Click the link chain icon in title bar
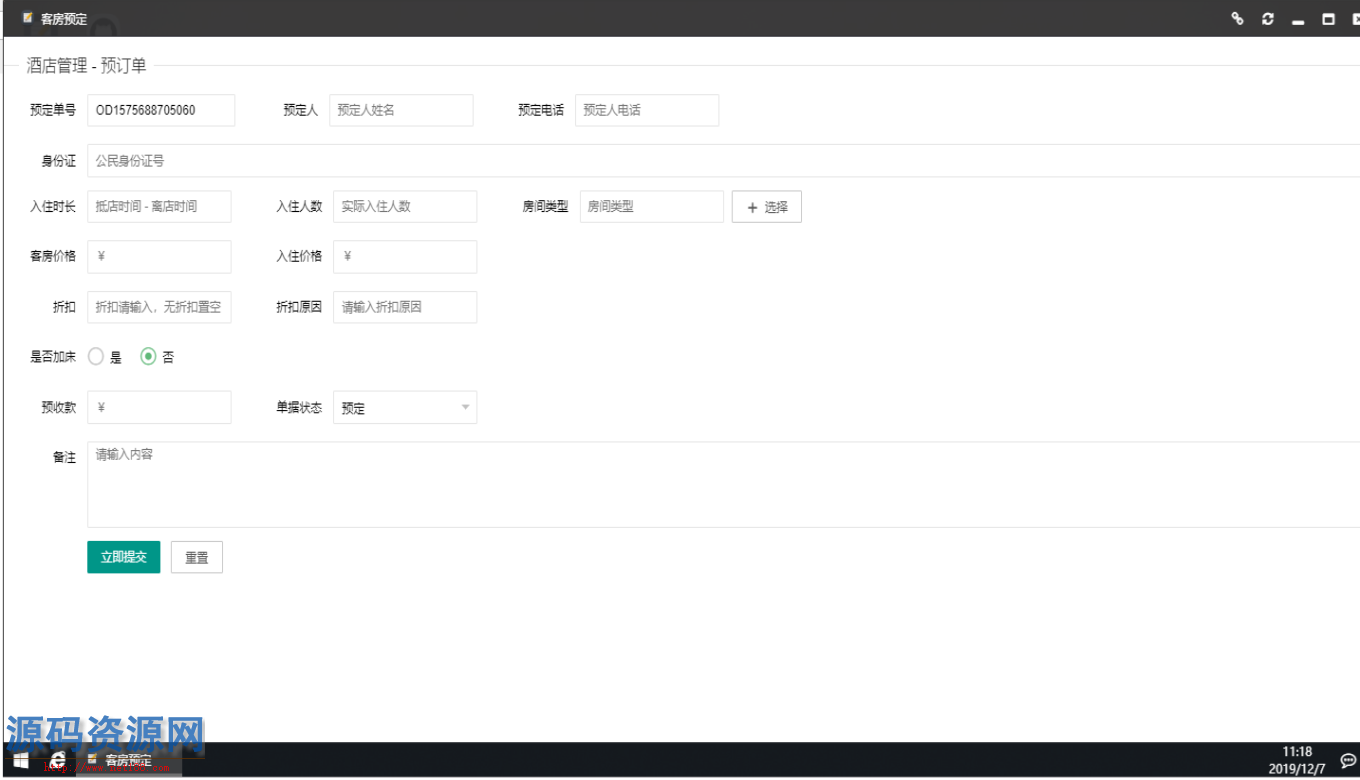Viewport: 1360px width, 780px height. (1237, 18)
